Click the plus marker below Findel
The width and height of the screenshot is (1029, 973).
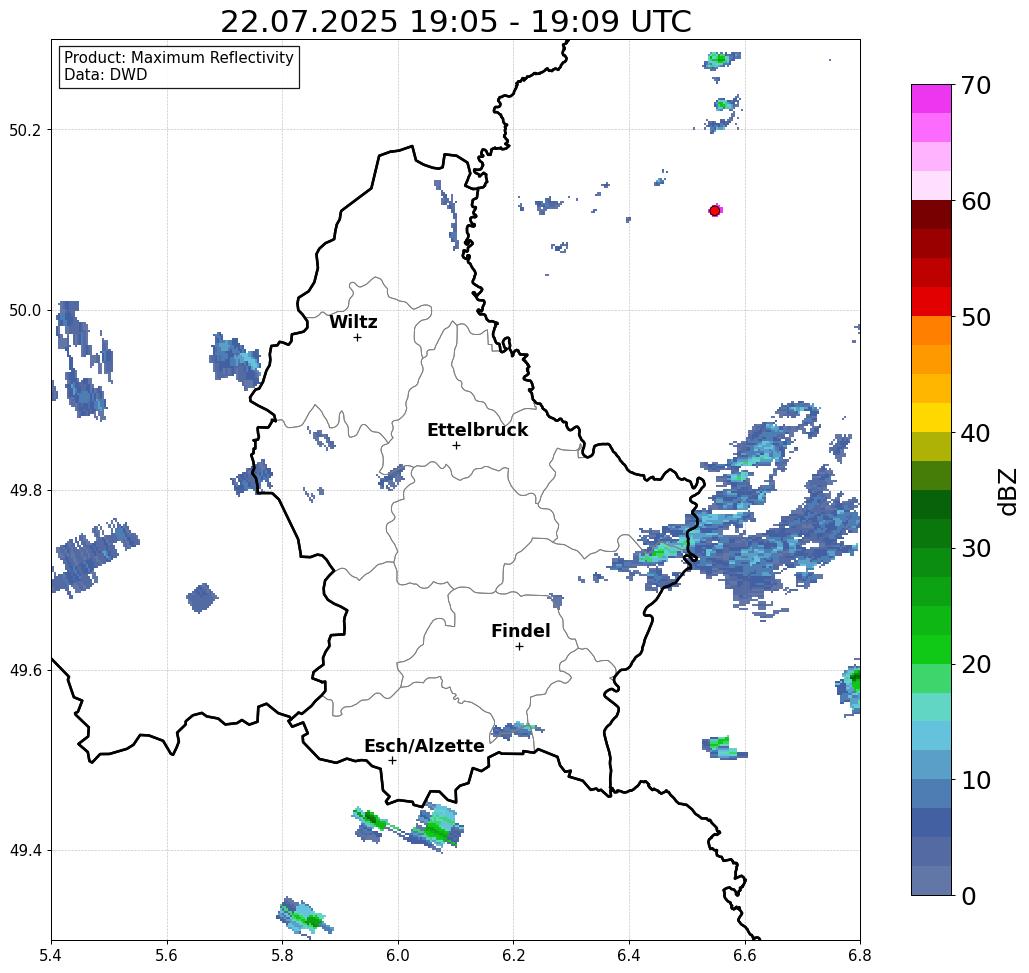519,647
